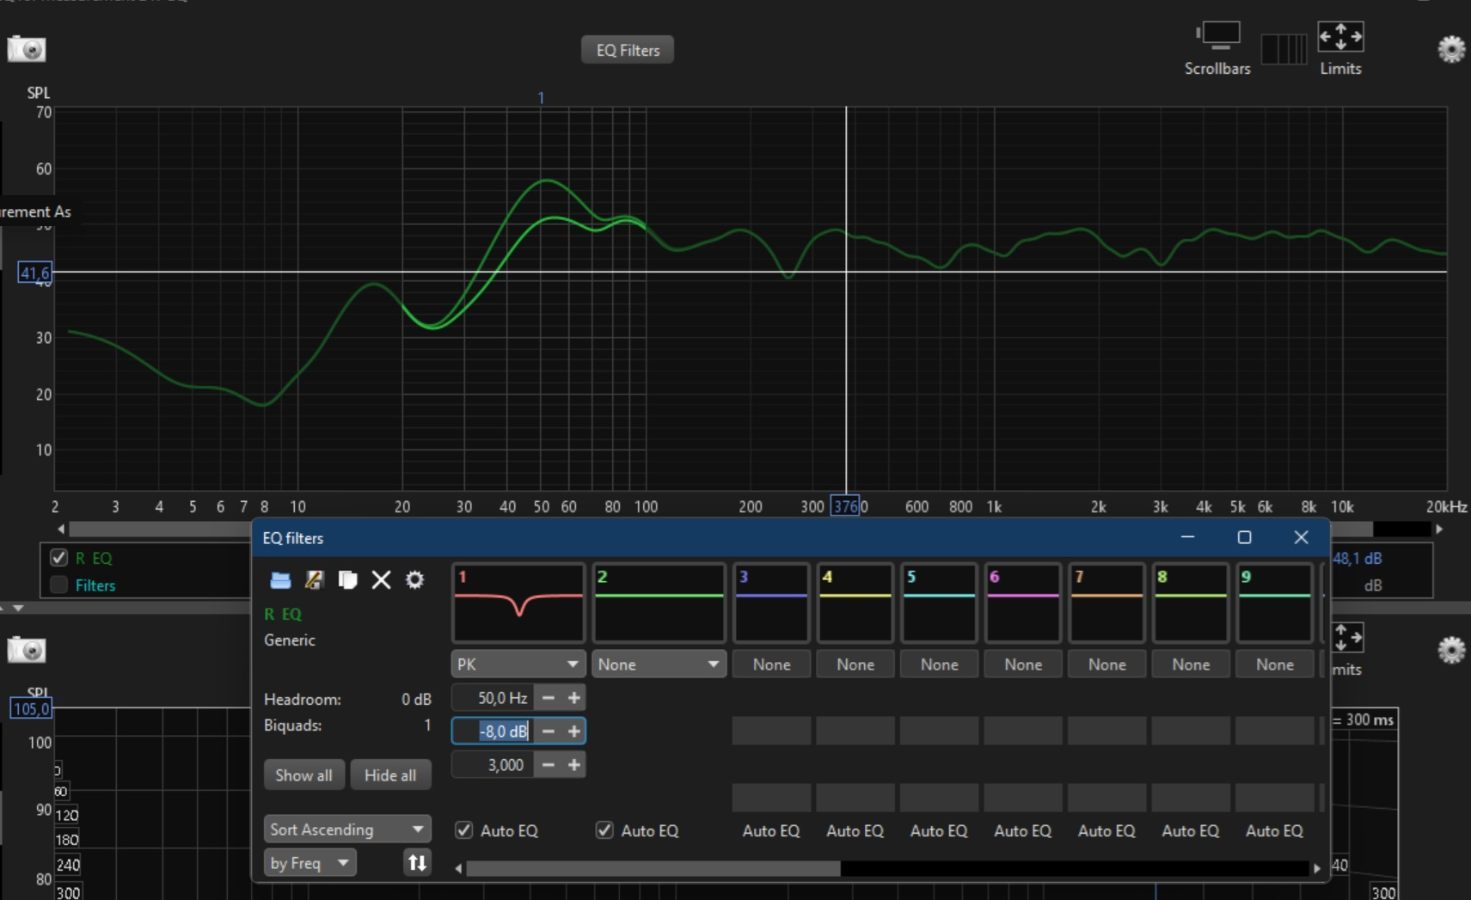Open filter 9 None type dropdown
This screenshot has width=1471, height=900.
pyautogui.click(x=1275, y=664)
